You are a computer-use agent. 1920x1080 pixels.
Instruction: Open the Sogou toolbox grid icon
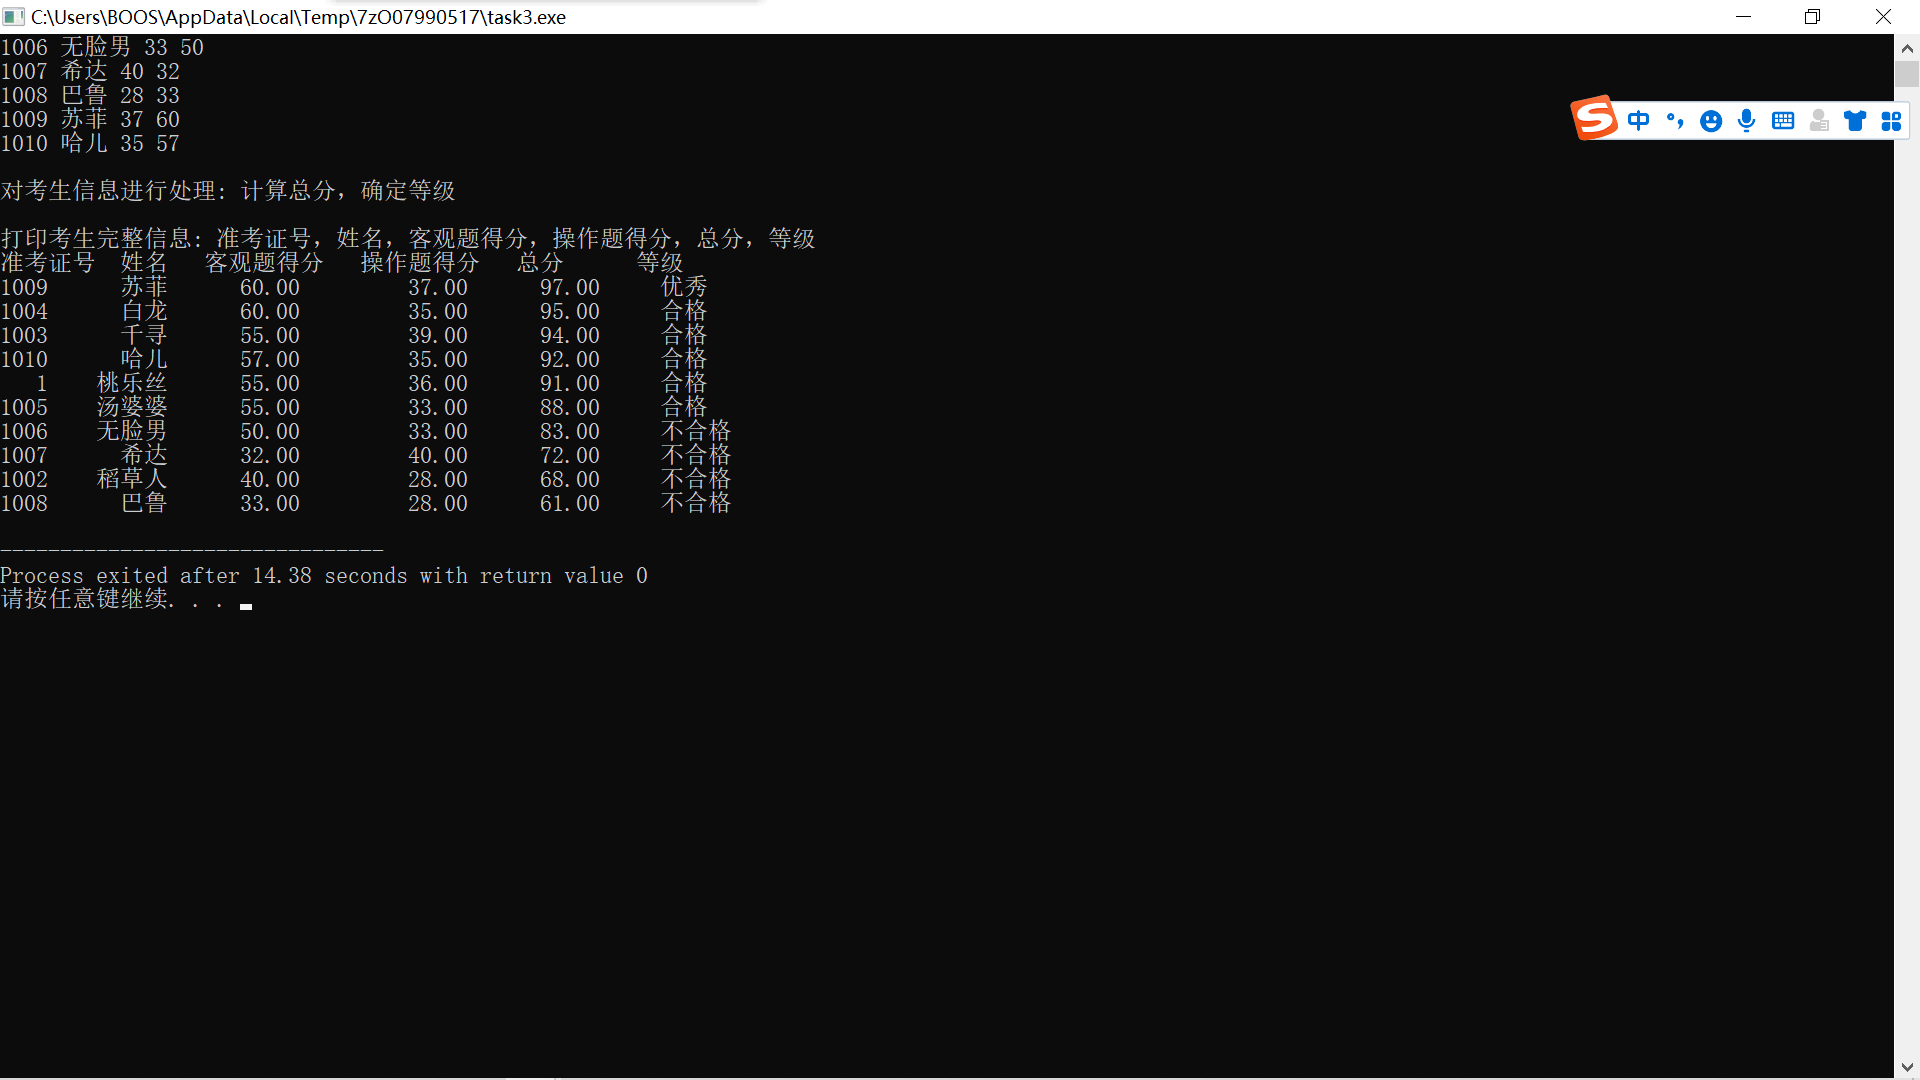(x=1890, y=121)
